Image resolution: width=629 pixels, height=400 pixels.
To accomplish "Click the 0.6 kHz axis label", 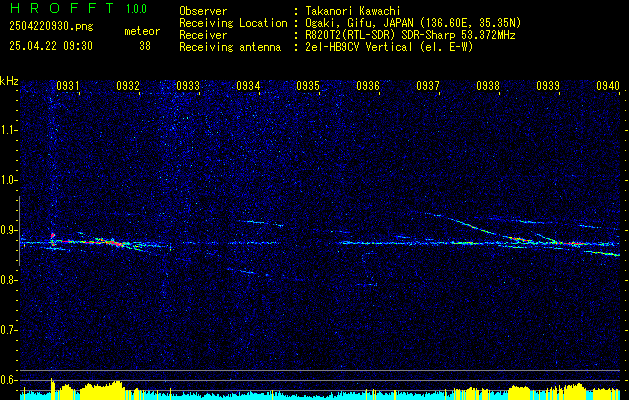I will 8,380.
